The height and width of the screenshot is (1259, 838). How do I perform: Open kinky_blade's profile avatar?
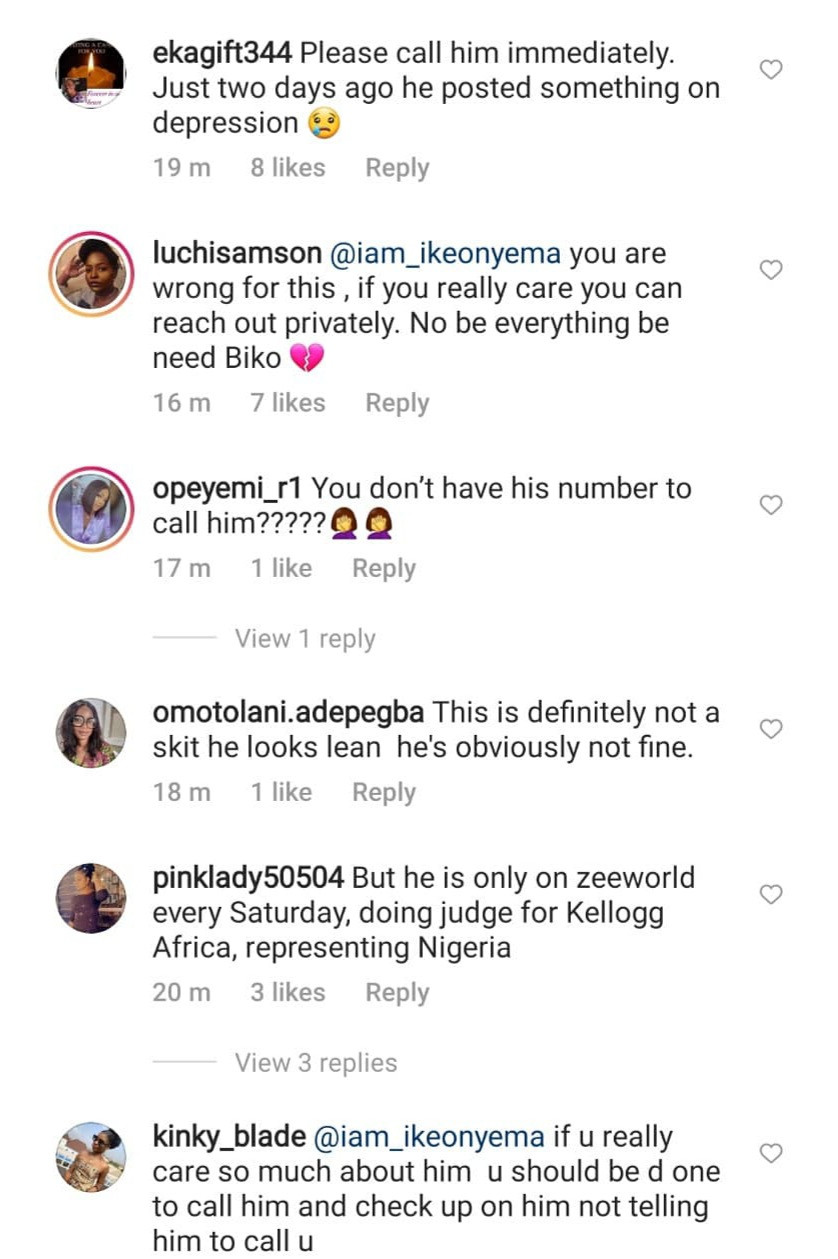[91, 1157]
